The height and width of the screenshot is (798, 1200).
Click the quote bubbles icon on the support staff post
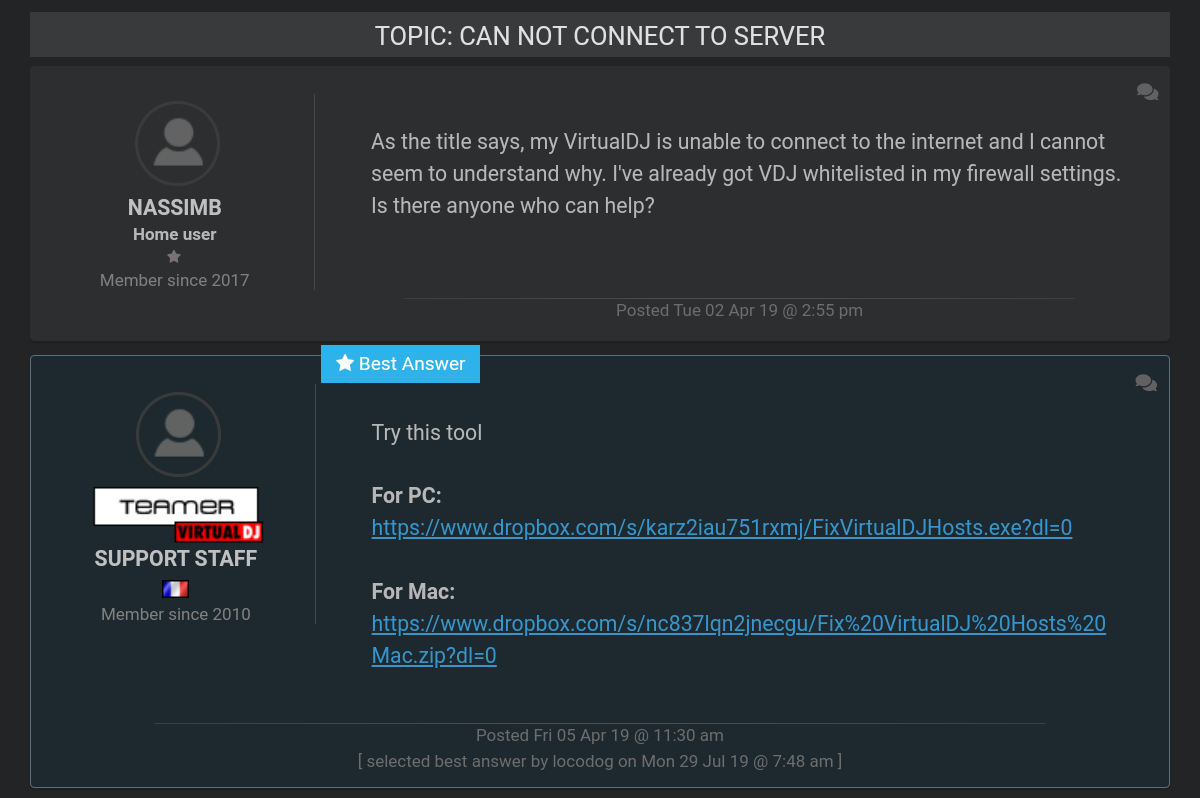pos(1146,383)
